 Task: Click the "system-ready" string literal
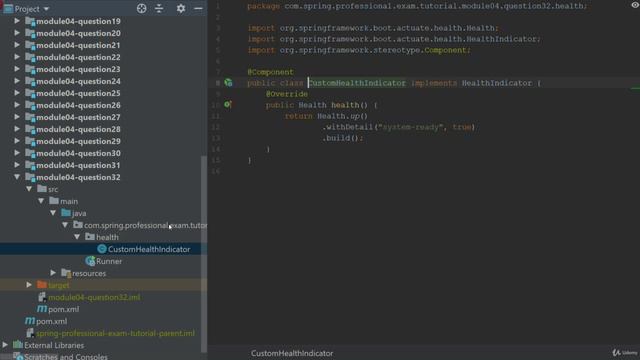pyautogui.click(x=410, y=127)
